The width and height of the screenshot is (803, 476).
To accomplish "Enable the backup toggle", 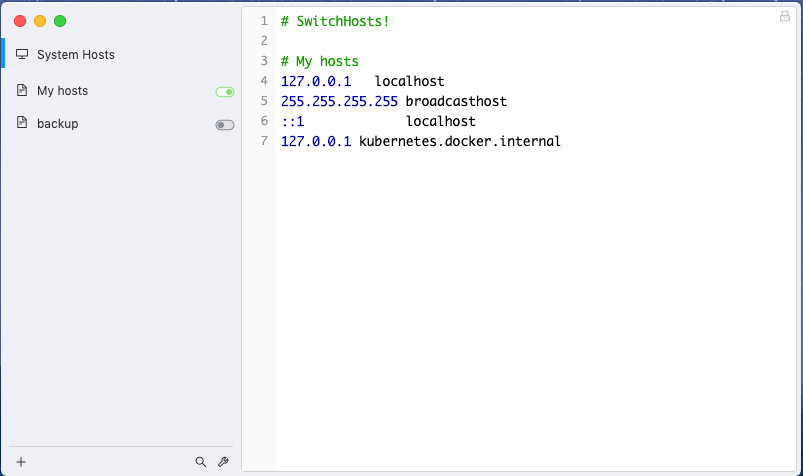I will pos(225,125).
